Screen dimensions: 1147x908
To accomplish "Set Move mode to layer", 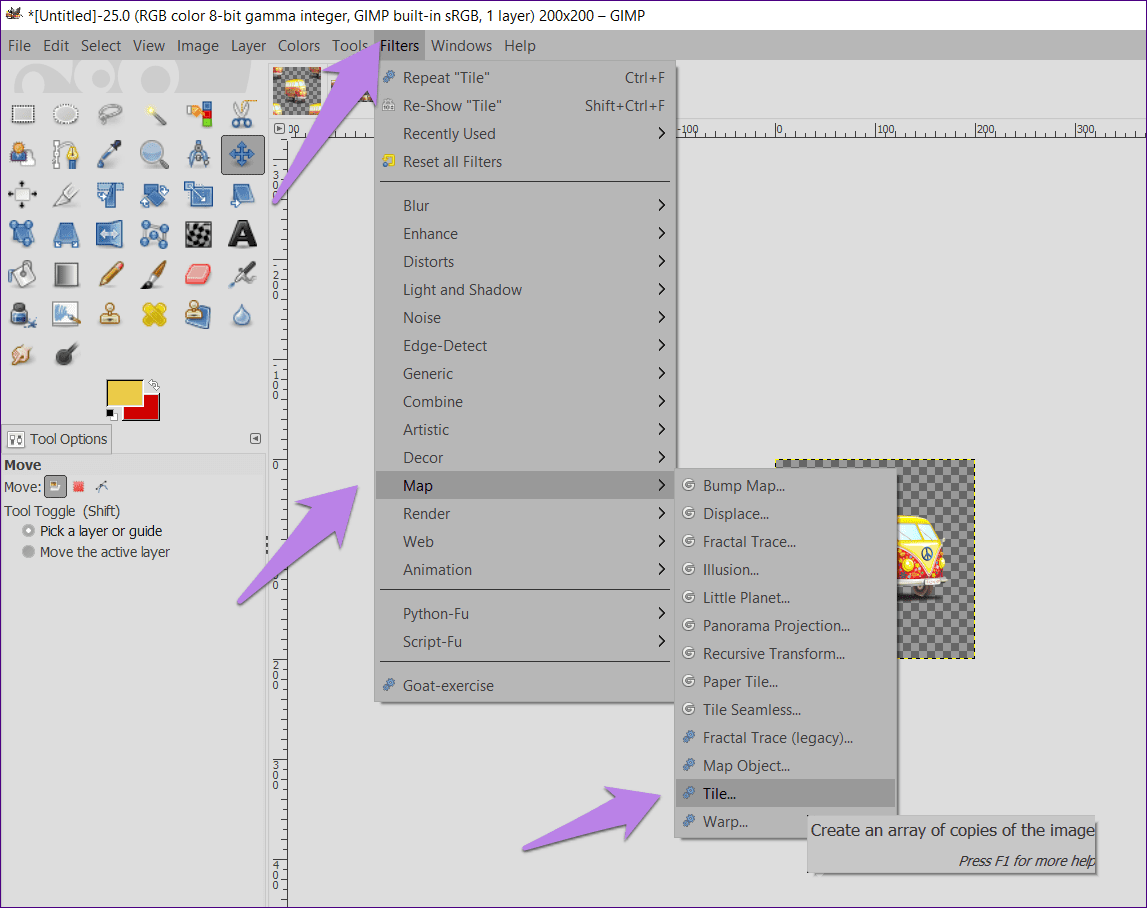I will point(55,487).
